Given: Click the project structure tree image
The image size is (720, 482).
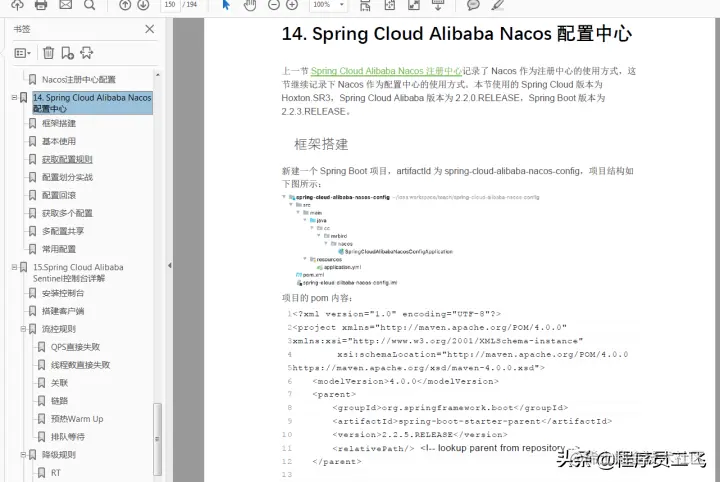Looking at the screenshot, I should [411, 241].
